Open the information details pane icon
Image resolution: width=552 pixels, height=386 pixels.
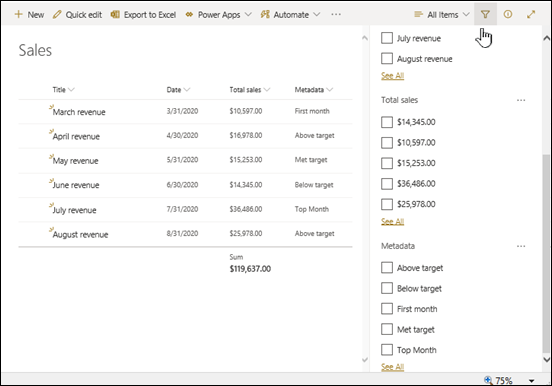click(508, 14)
